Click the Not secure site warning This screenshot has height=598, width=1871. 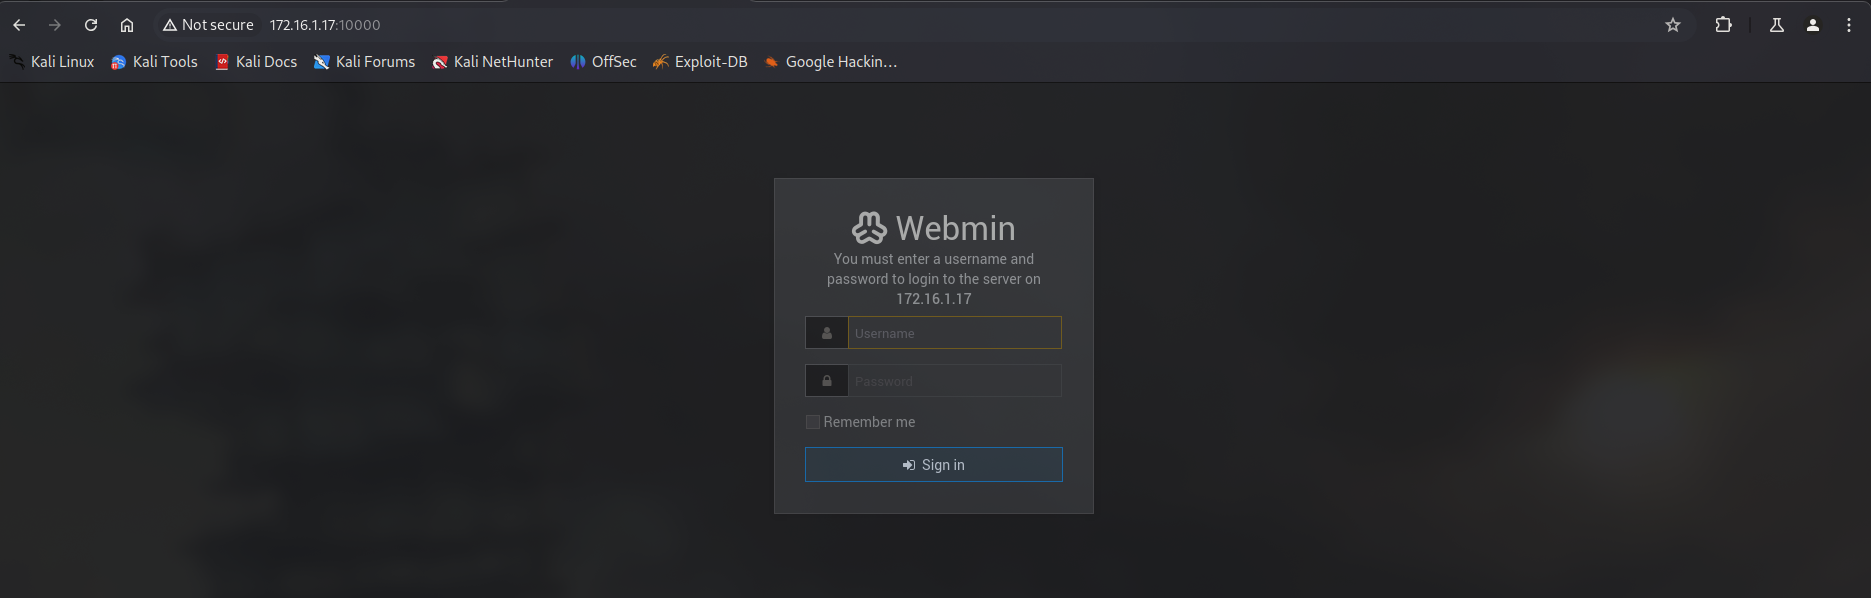pos(208,25)
